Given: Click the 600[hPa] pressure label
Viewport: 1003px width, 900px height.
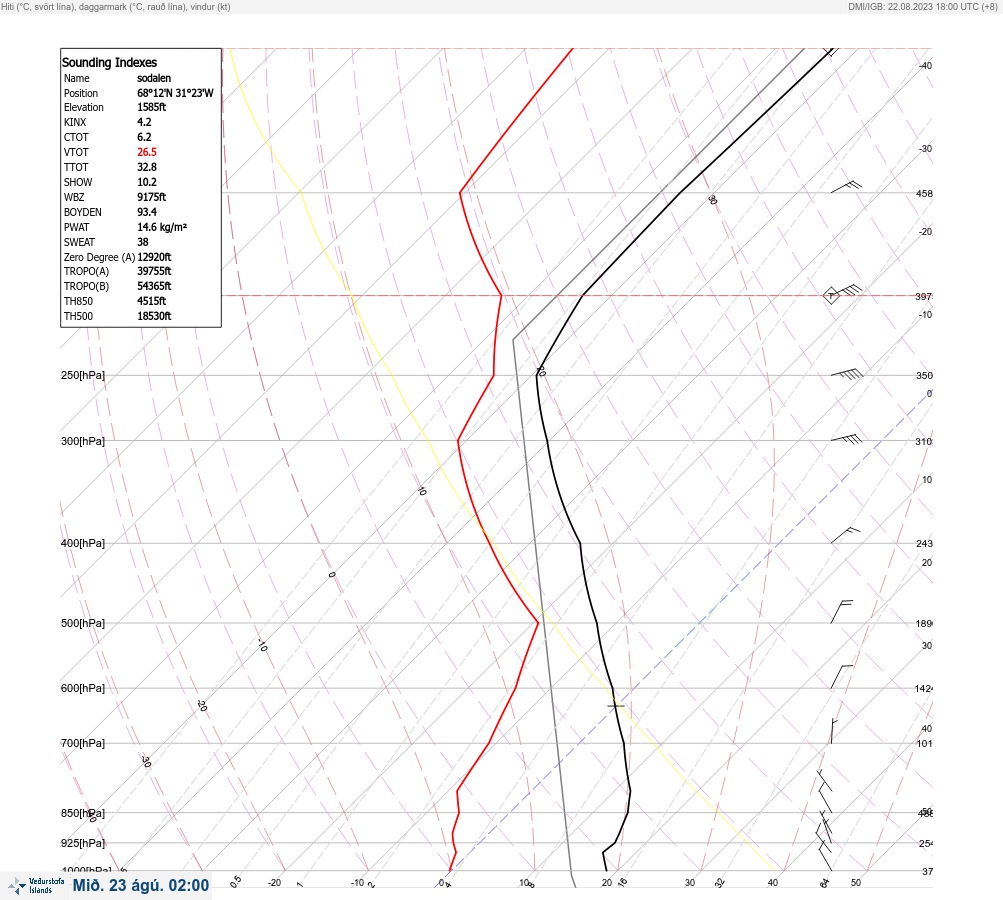Looking at the screenshot, I should 83,688.
